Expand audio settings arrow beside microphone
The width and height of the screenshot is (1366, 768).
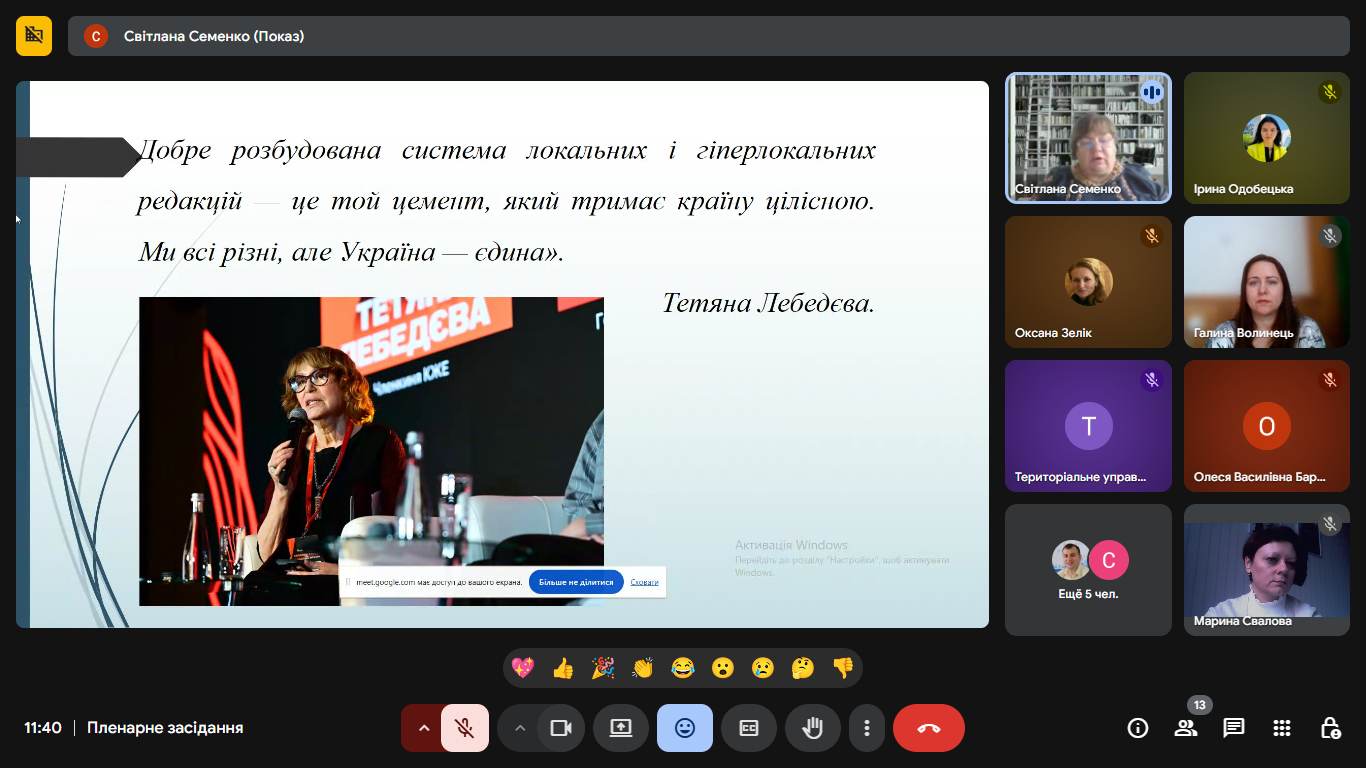pyautogui.click(x=423, y=728)
